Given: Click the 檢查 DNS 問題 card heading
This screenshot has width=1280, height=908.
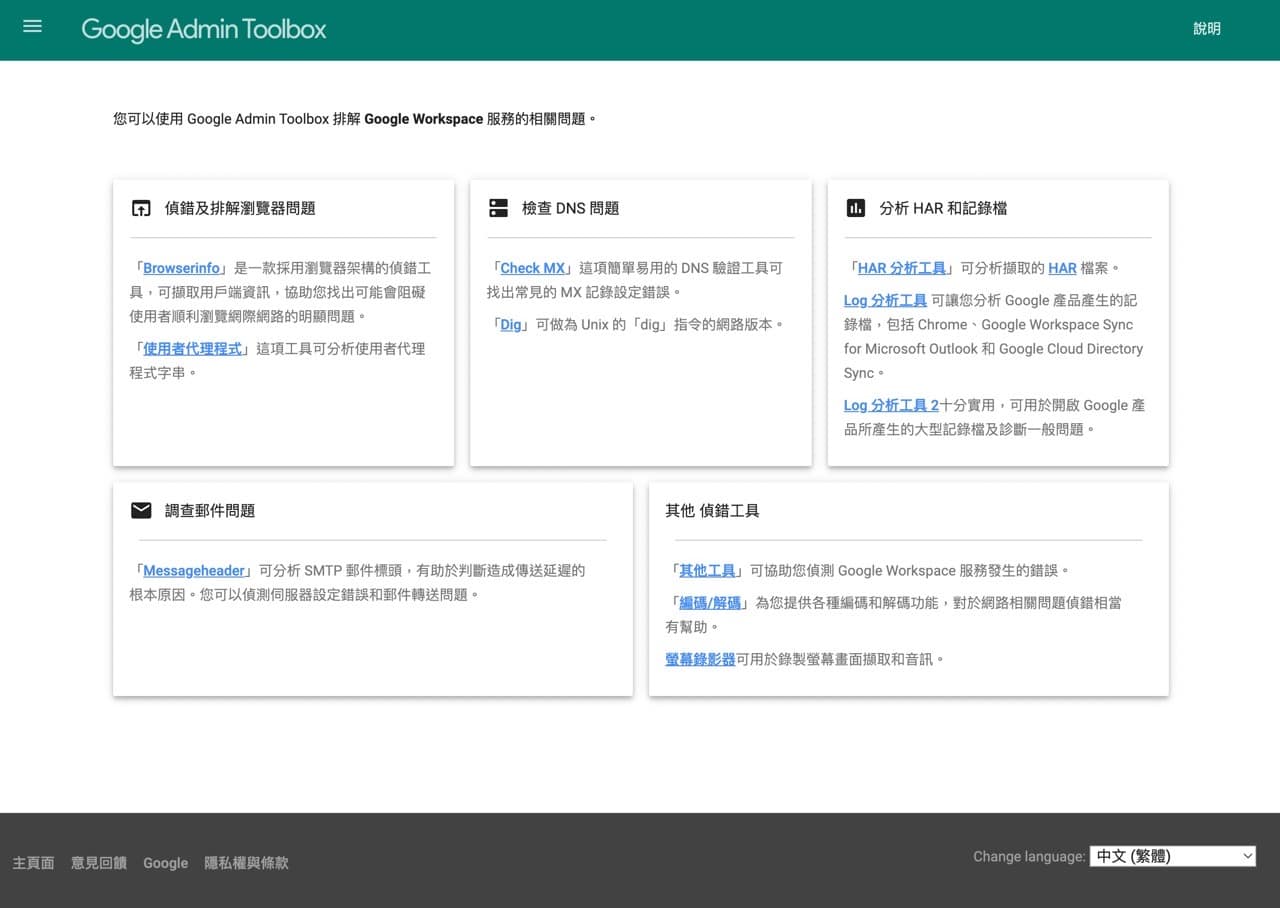Looking at the screenshot, I should point(571,208).
